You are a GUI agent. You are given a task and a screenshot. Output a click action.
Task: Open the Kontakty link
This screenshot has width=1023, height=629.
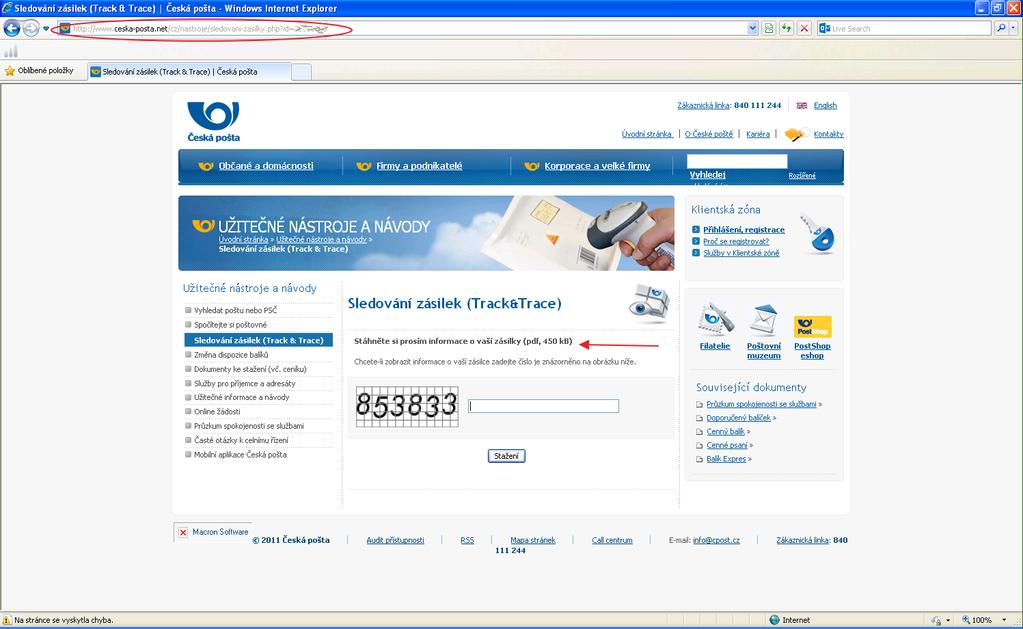pyautogui.click(x=829, y=134)
